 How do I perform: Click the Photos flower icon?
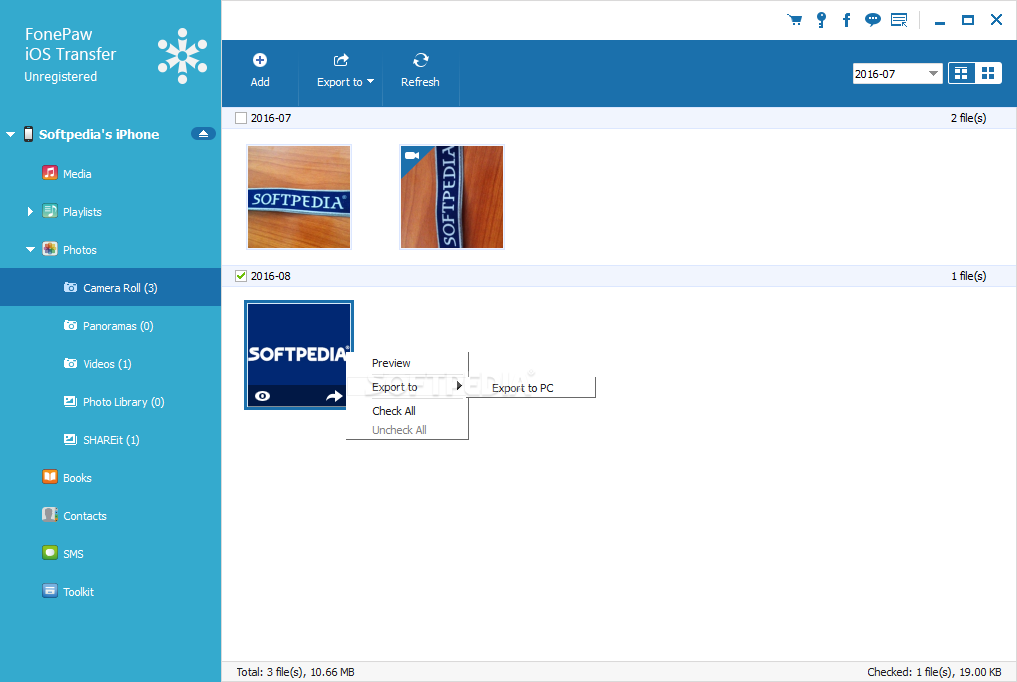(x=50, y=249)
